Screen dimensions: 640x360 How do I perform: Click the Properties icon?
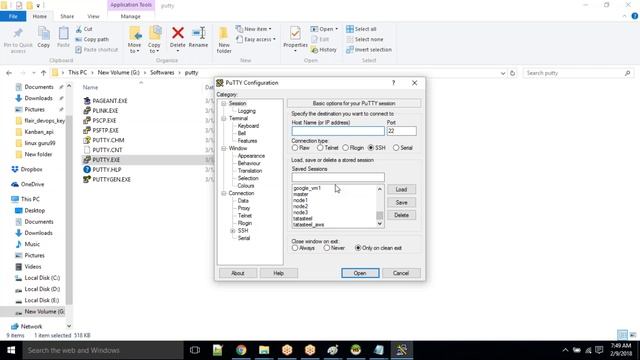(295, 33)
